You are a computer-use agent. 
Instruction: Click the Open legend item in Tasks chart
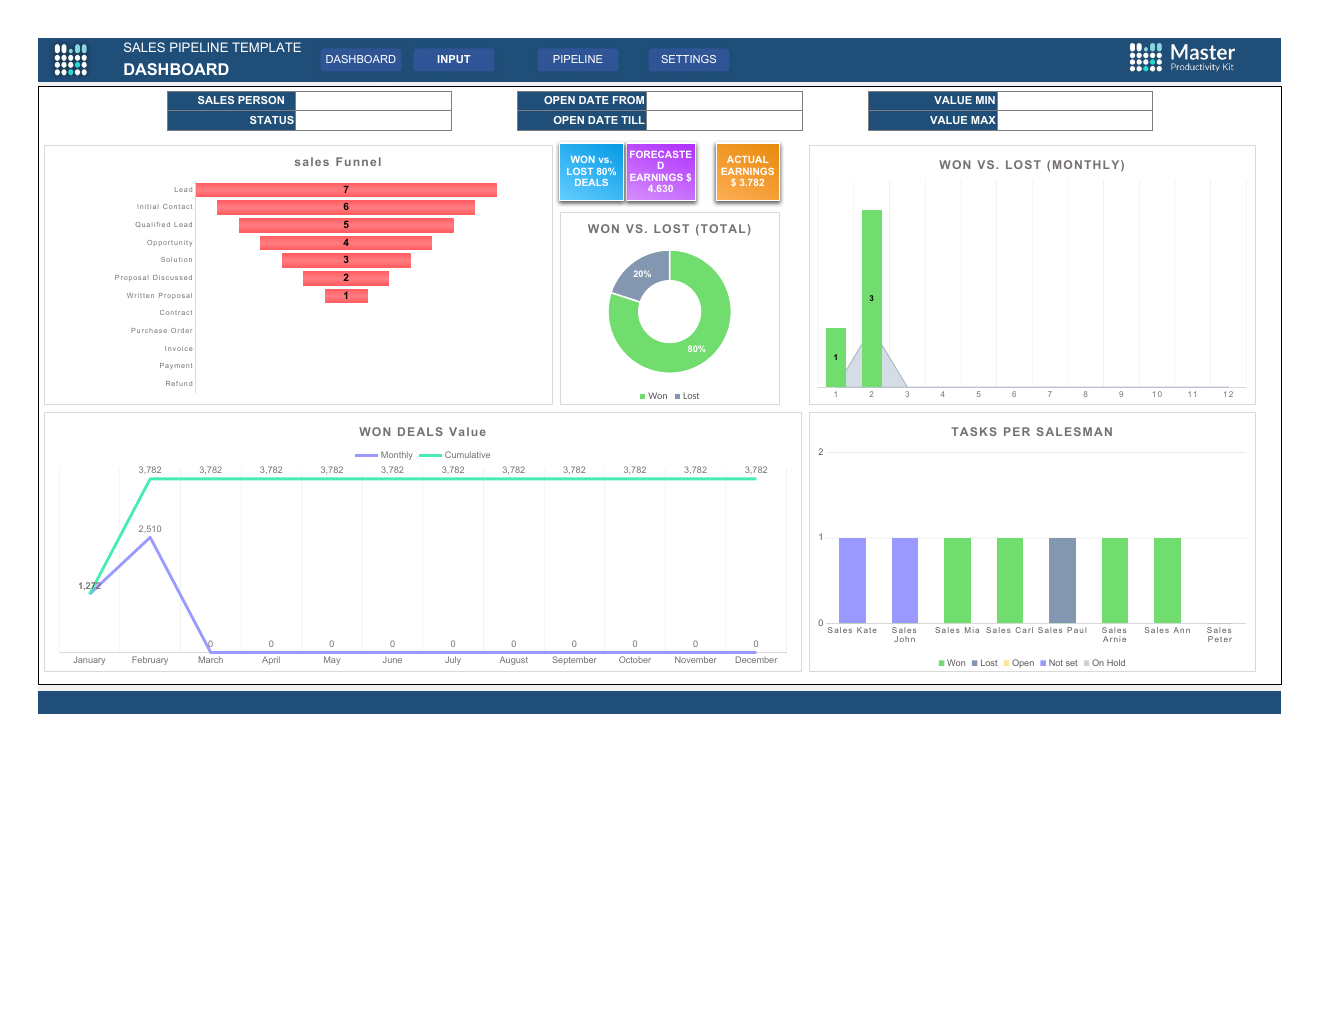[x=1019, y=663]
